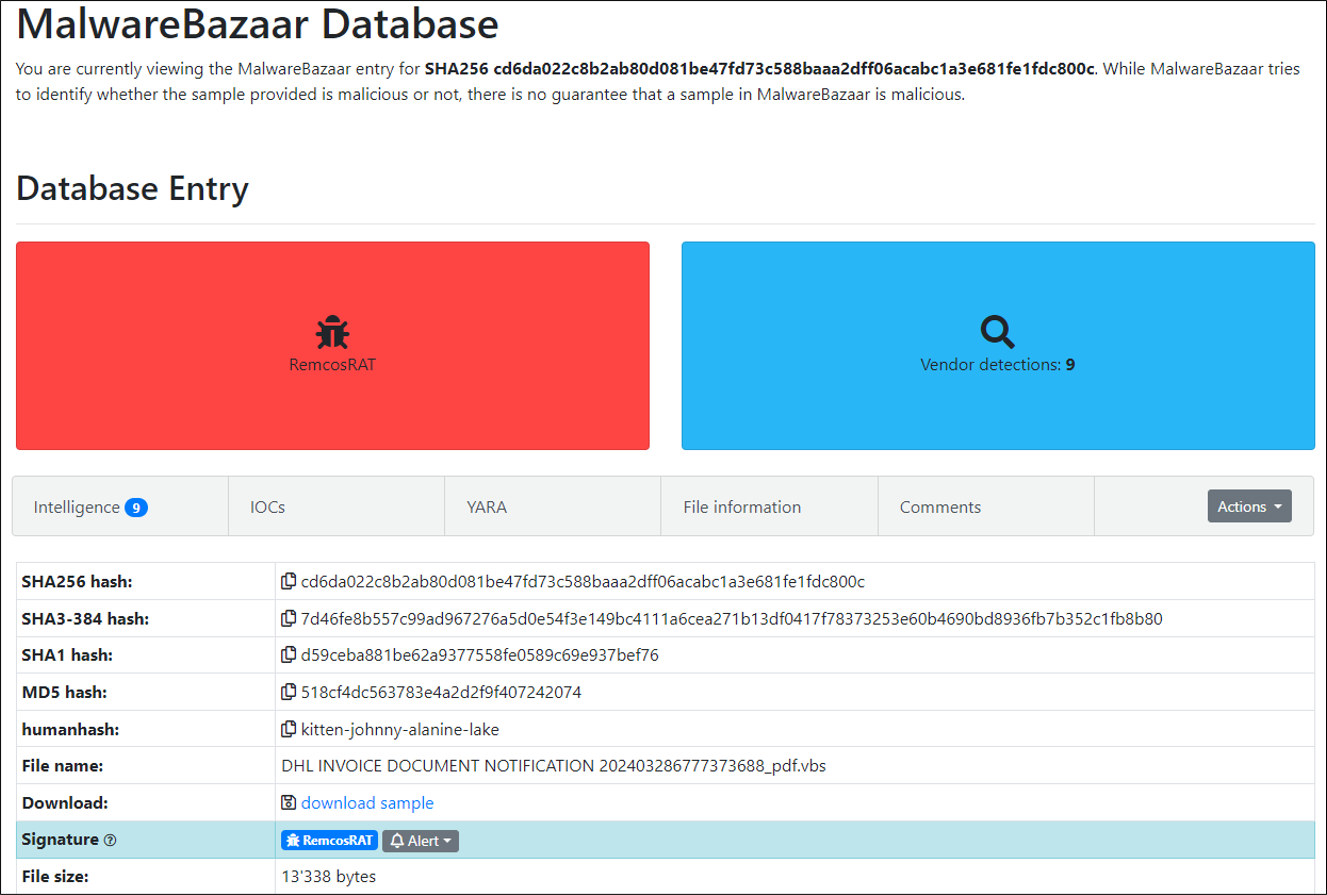Screen dimensions: 1327x895
Task: Copy the SHA3-384 hash via its copy icon
Action: (x=289, y=618)
